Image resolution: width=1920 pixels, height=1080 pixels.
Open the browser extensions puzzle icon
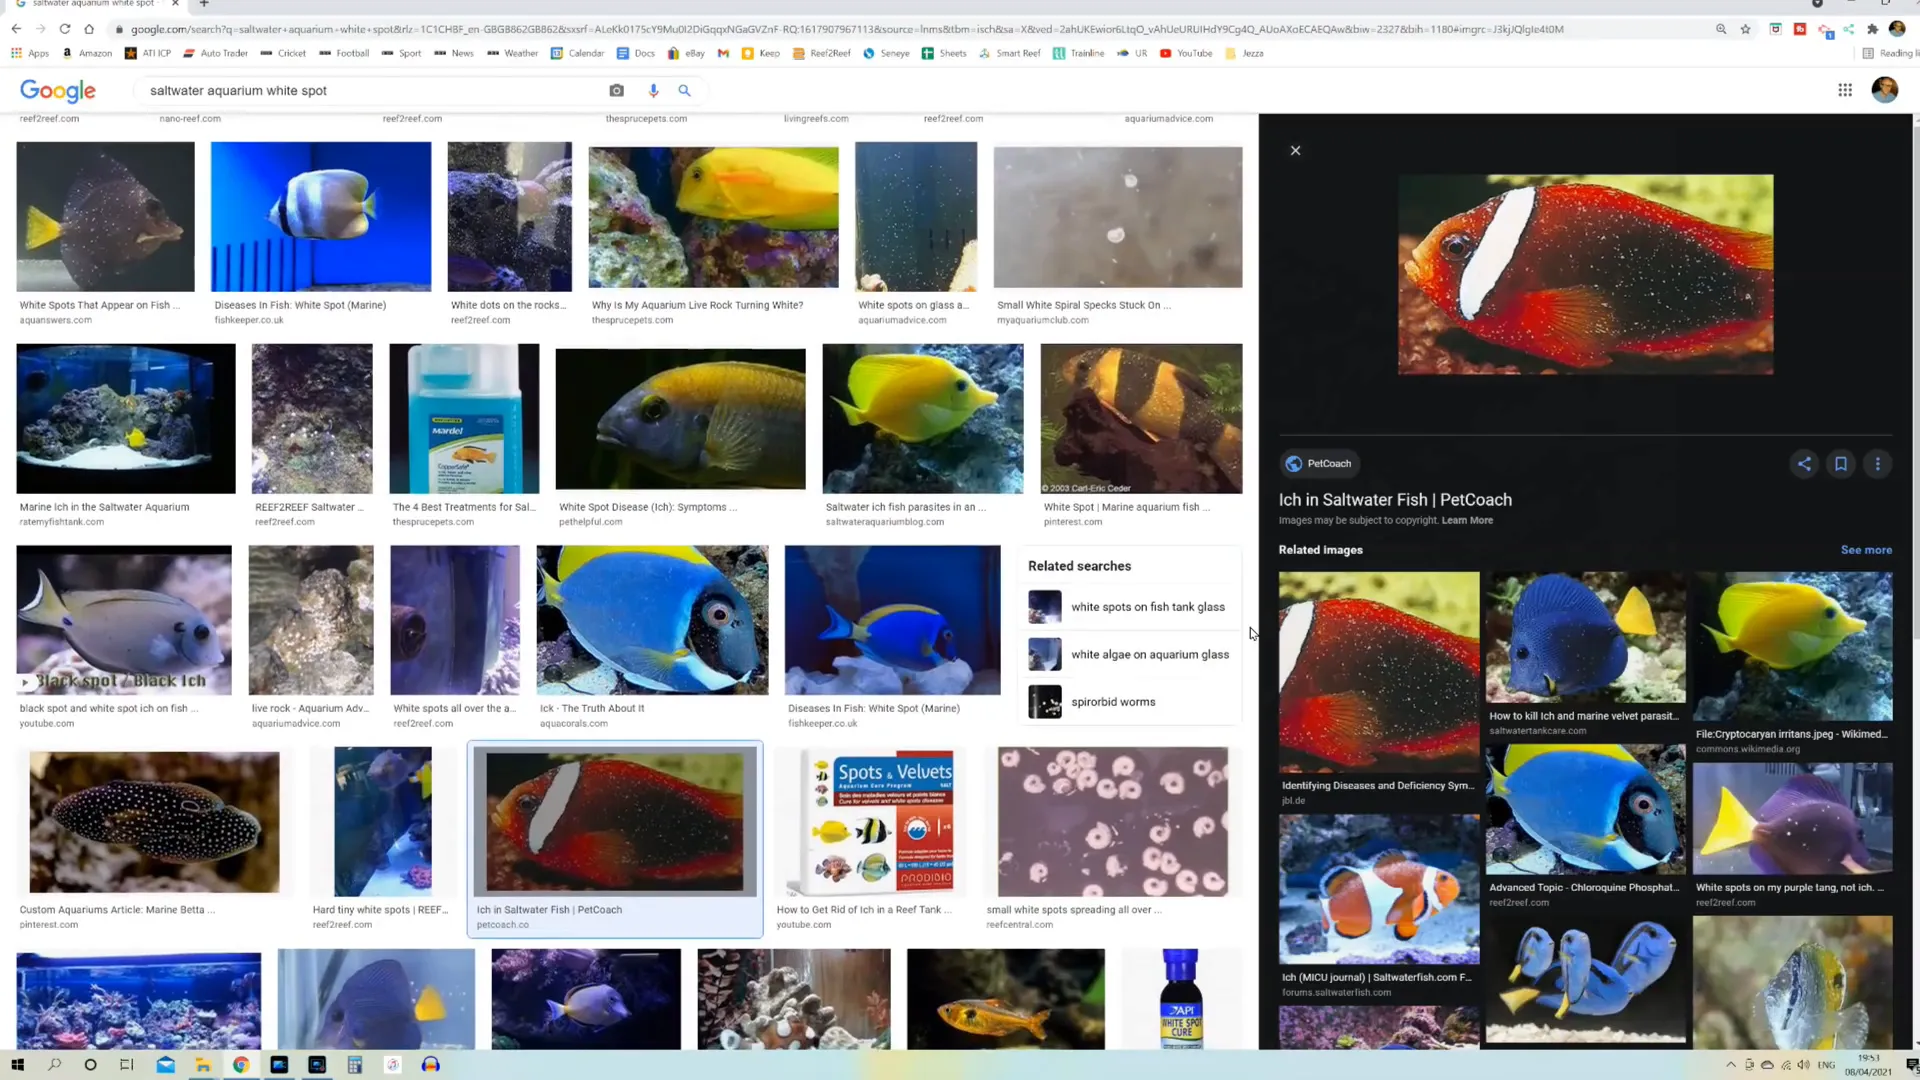1872,29
